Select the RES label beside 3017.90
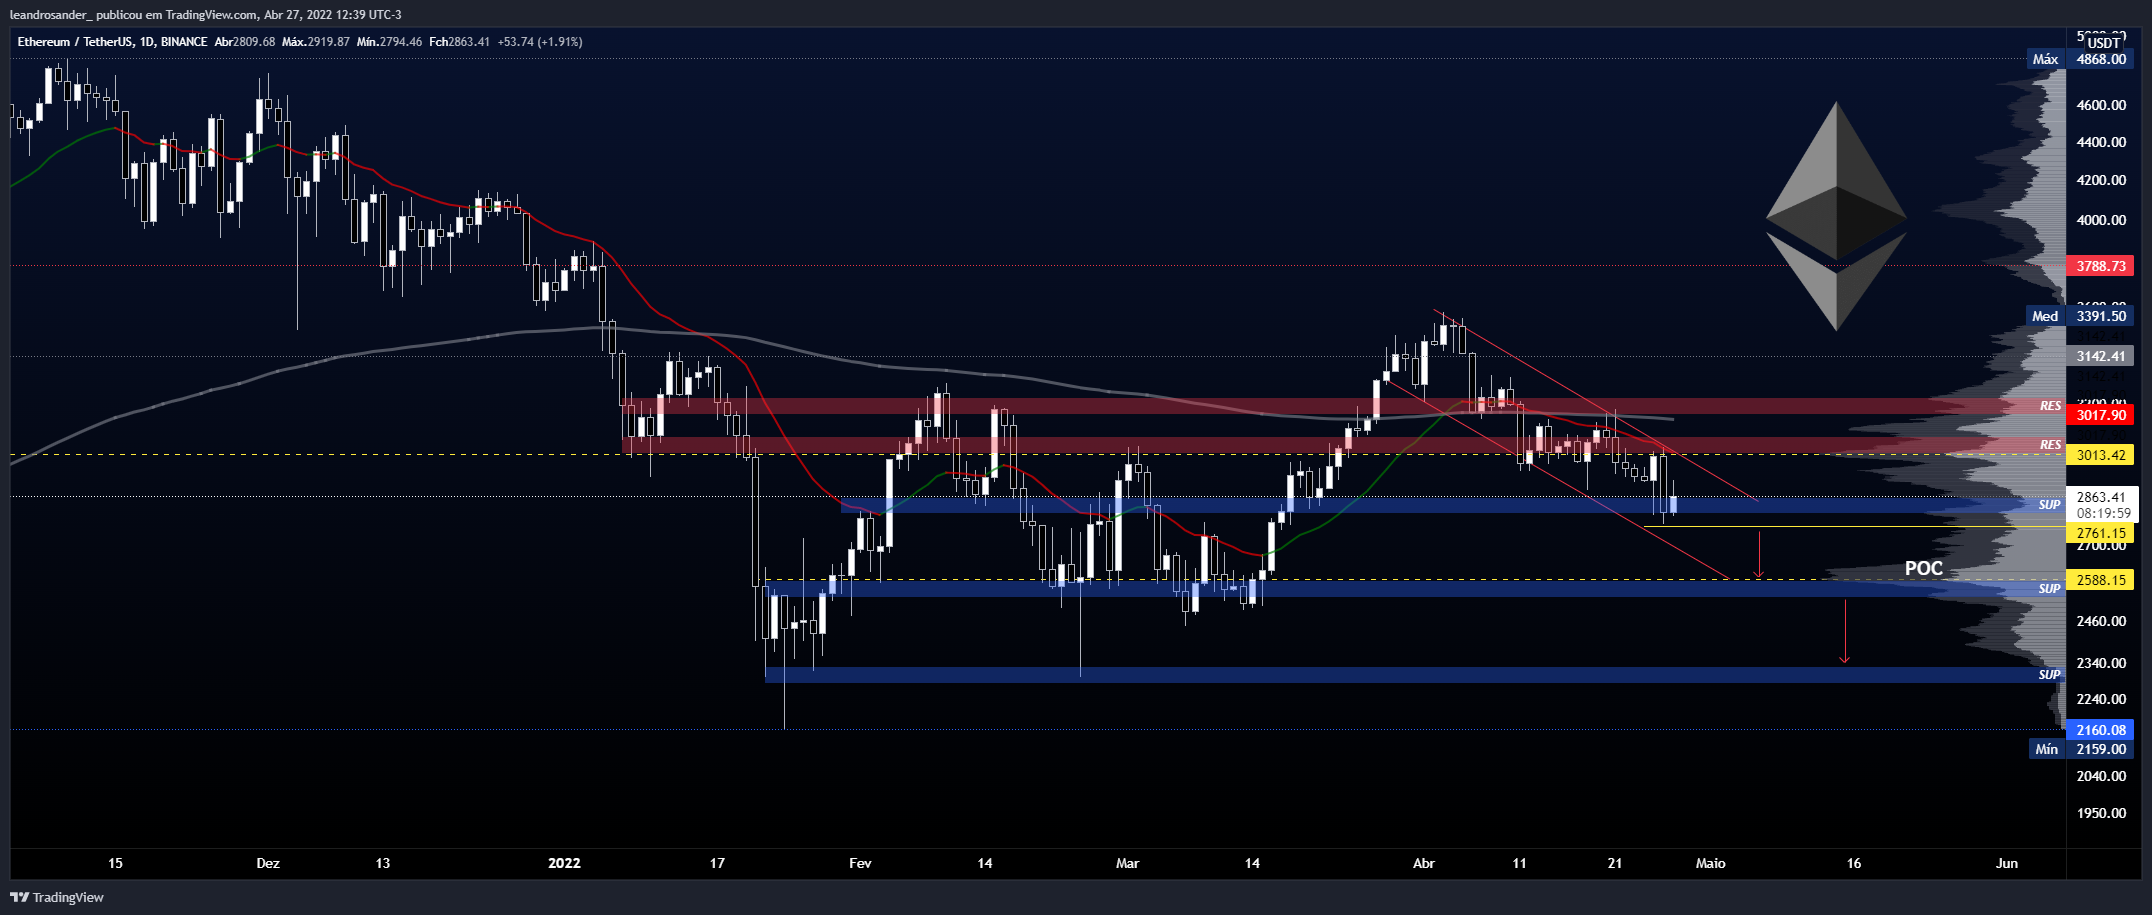Image resolution: width=2152 pixels, height=915 pixels. click(2050, 406)
